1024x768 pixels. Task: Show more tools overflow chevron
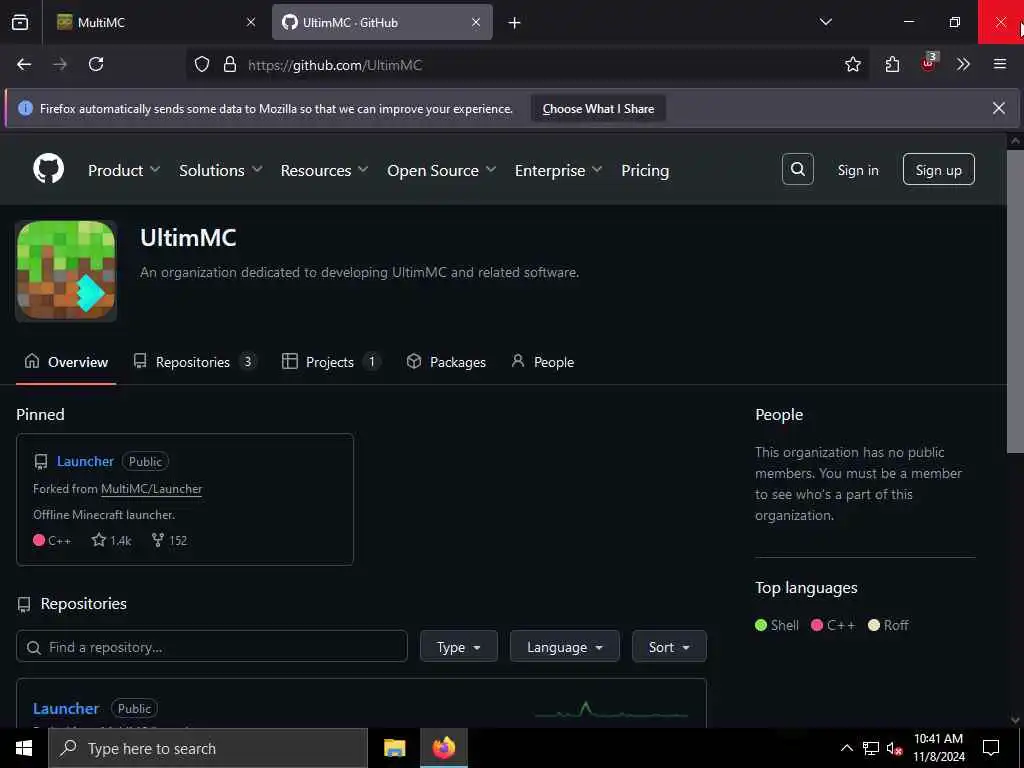(963, 64)
